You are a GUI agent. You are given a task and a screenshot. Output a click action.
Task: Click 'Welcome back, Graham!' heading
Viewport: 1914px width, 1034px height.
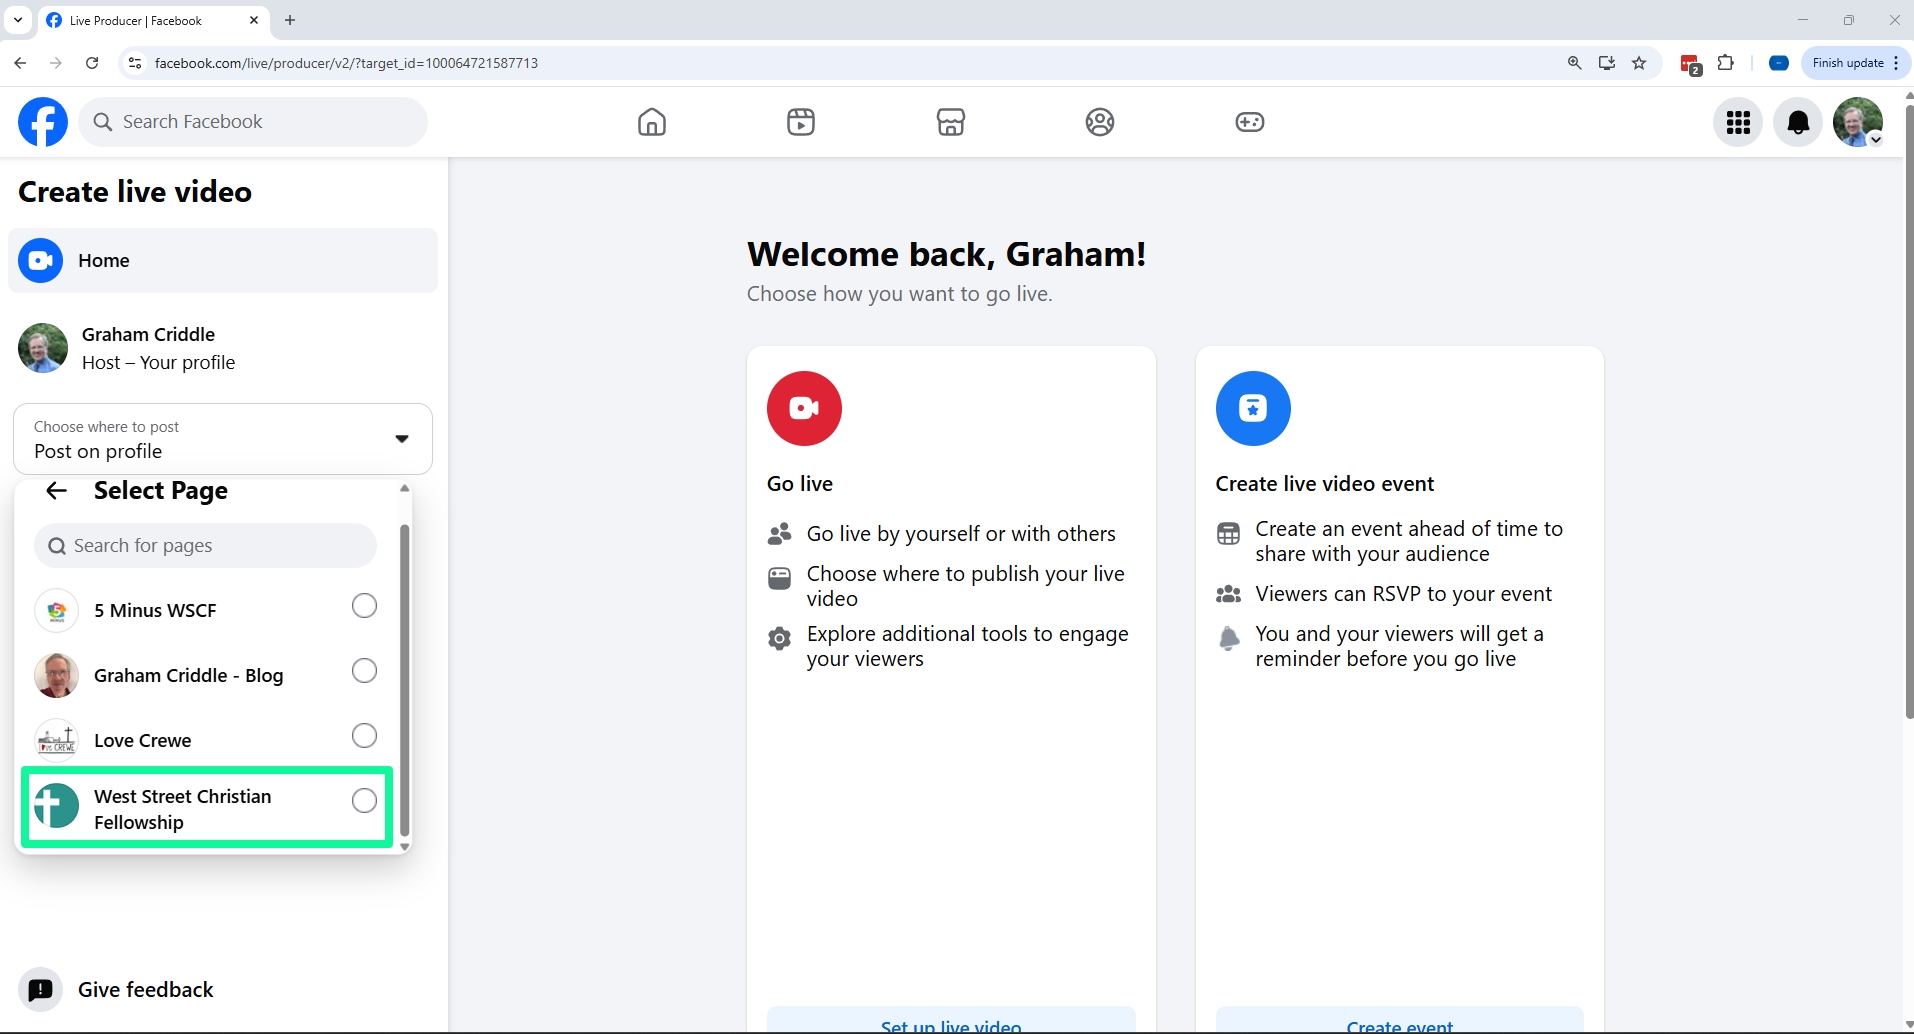(947, 254)
